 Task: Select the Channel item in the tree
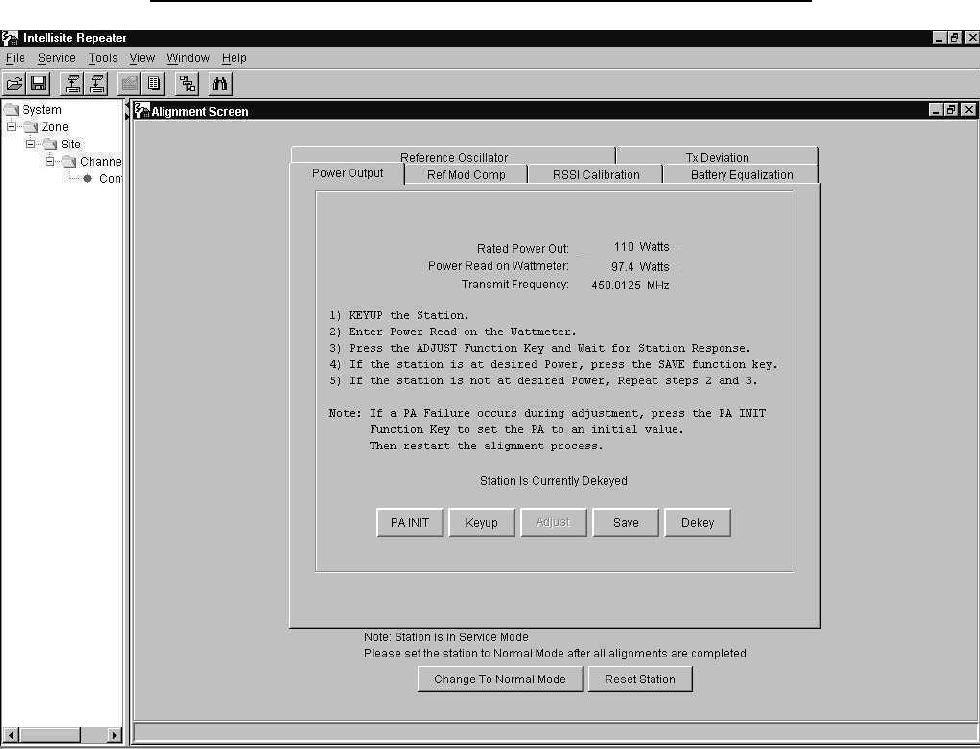[x=101, y=162]
